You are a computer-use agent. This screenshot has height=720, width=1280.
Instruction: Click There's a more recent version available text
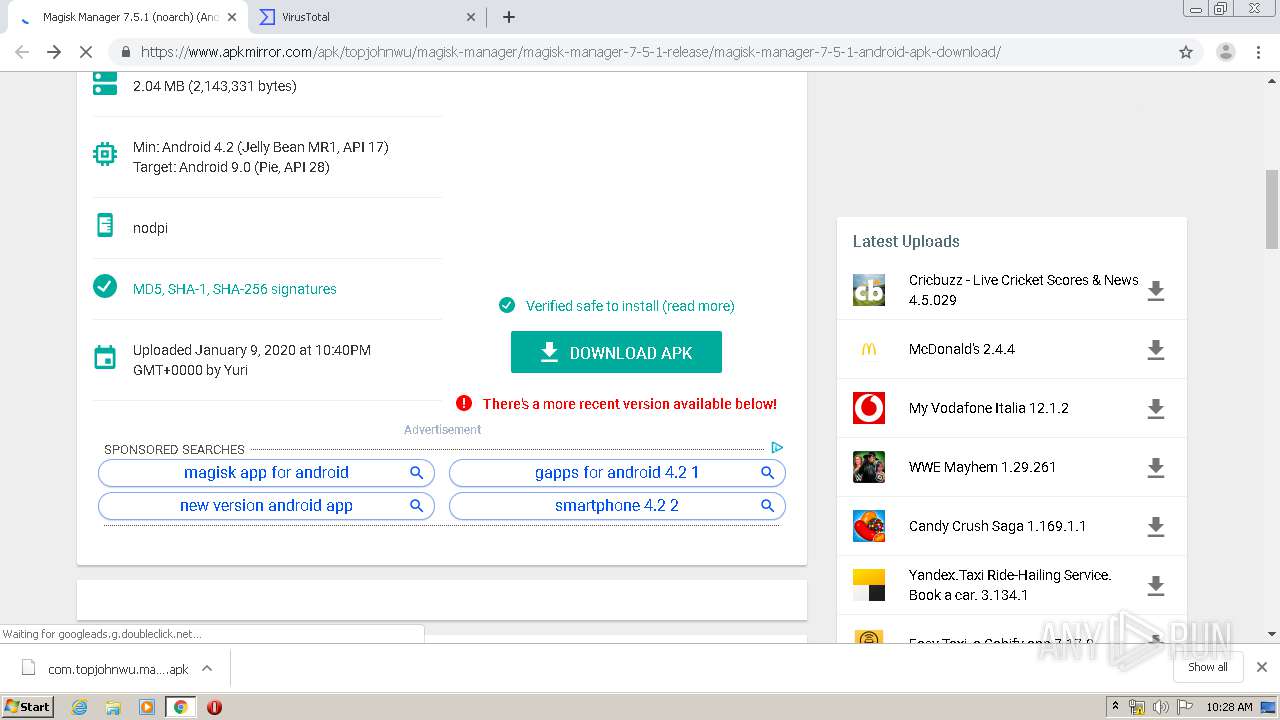pos(630,404)
